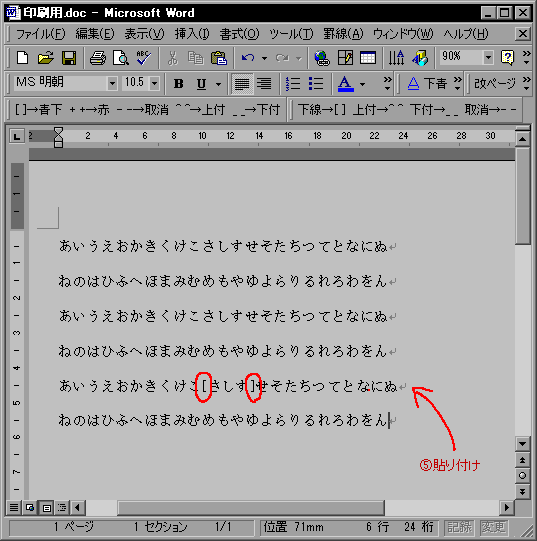Change text direction icon
The height and width of the screenshot is (541, 537).
tap(397, 58)
